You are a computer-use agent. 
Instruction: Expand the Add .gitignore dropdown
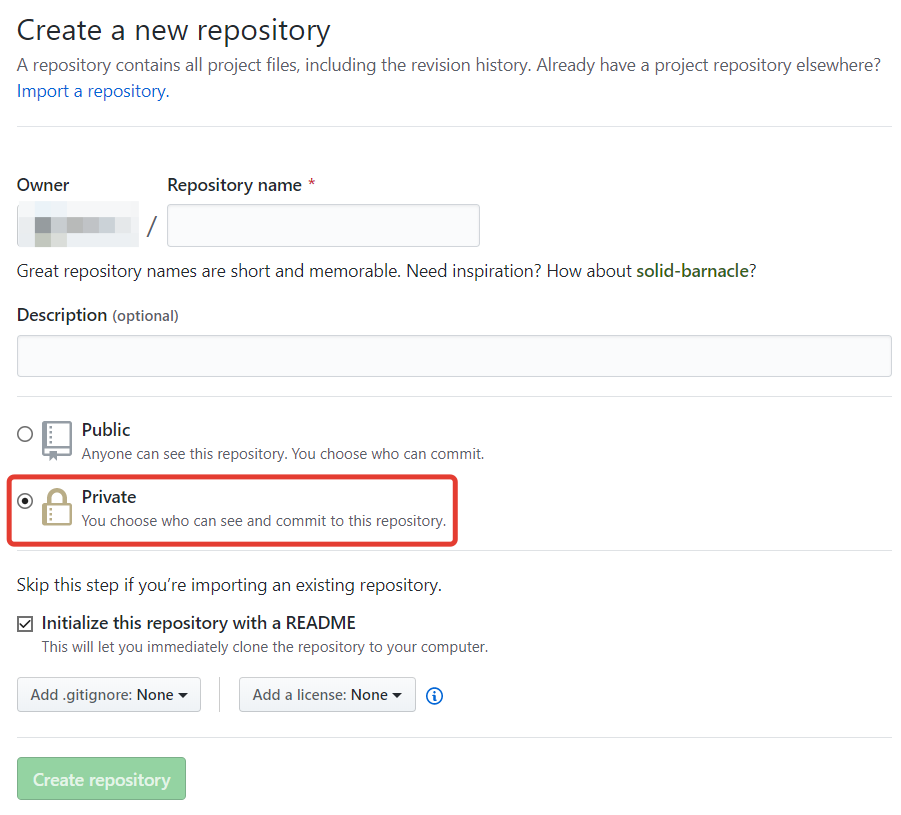(109, 695)
